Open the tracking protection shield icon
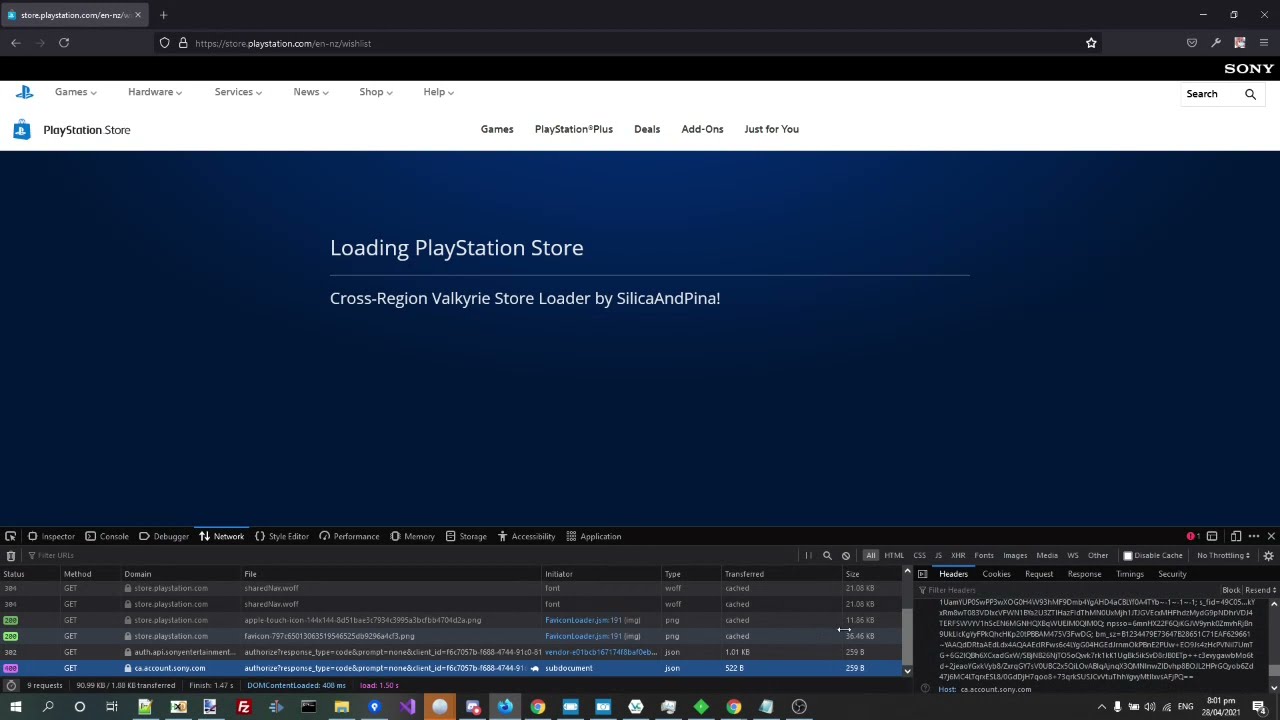 (x=165, y=43)
